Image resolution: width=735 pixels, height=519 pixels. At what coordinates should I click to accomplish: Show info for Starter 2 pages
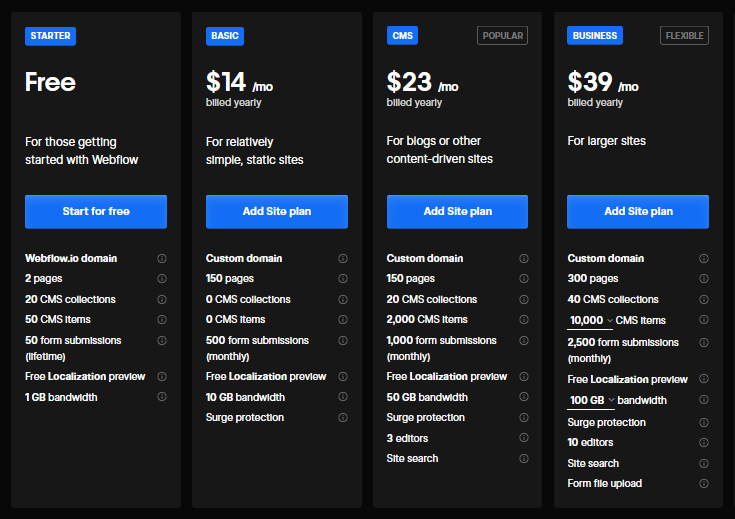[162, 278]
